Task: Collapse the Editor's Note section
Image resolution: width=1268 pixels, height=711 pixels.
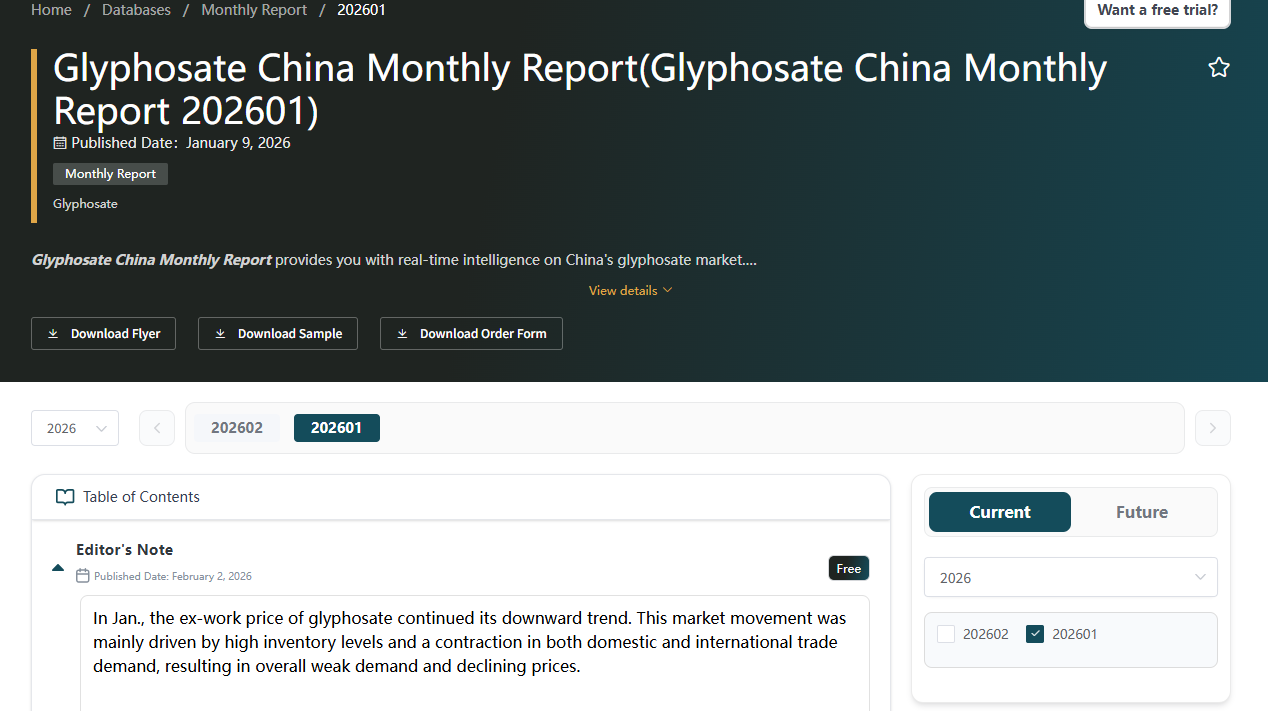Action: 57,567
